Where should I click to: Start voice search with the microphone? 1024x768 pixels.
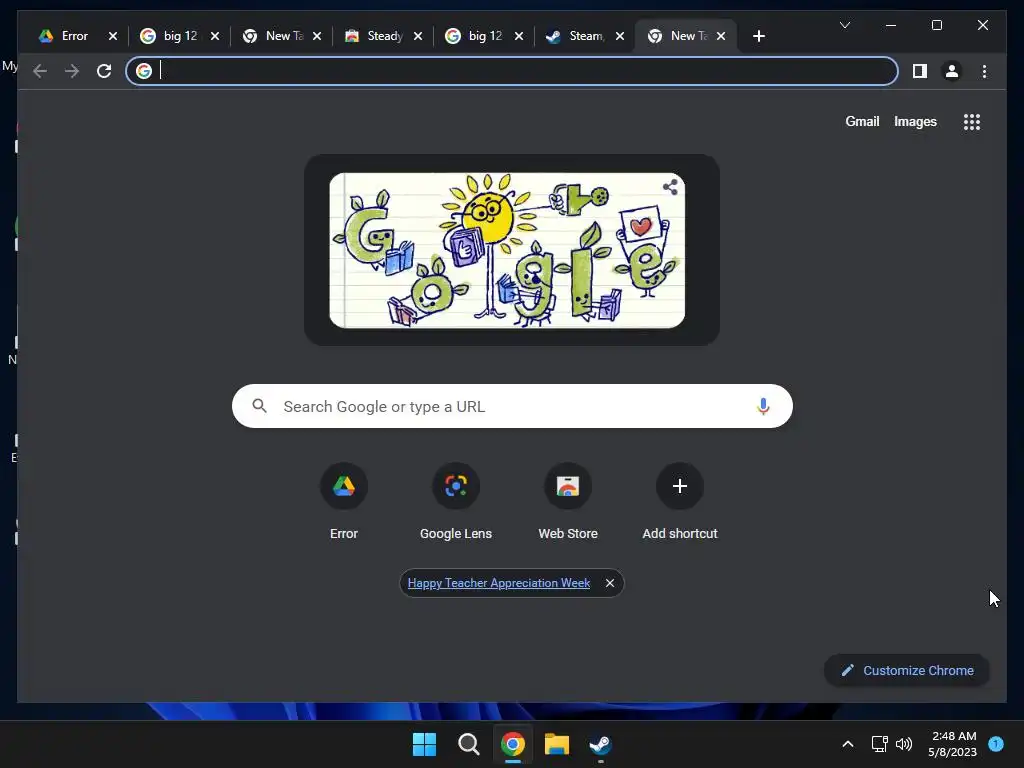point(763,406)
